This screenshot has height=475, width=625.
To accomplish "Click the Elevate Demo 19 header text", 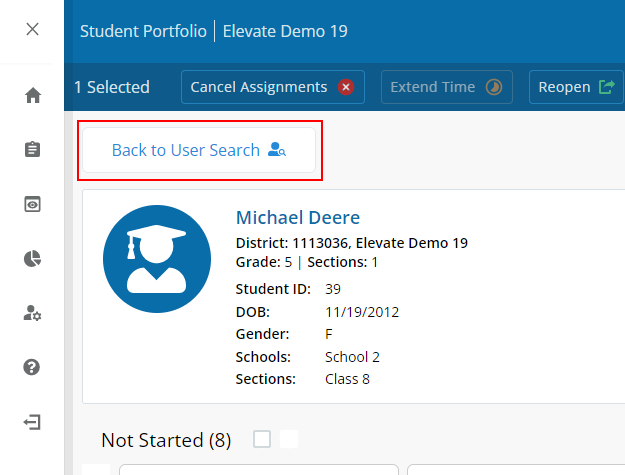I will click(285, 31).
